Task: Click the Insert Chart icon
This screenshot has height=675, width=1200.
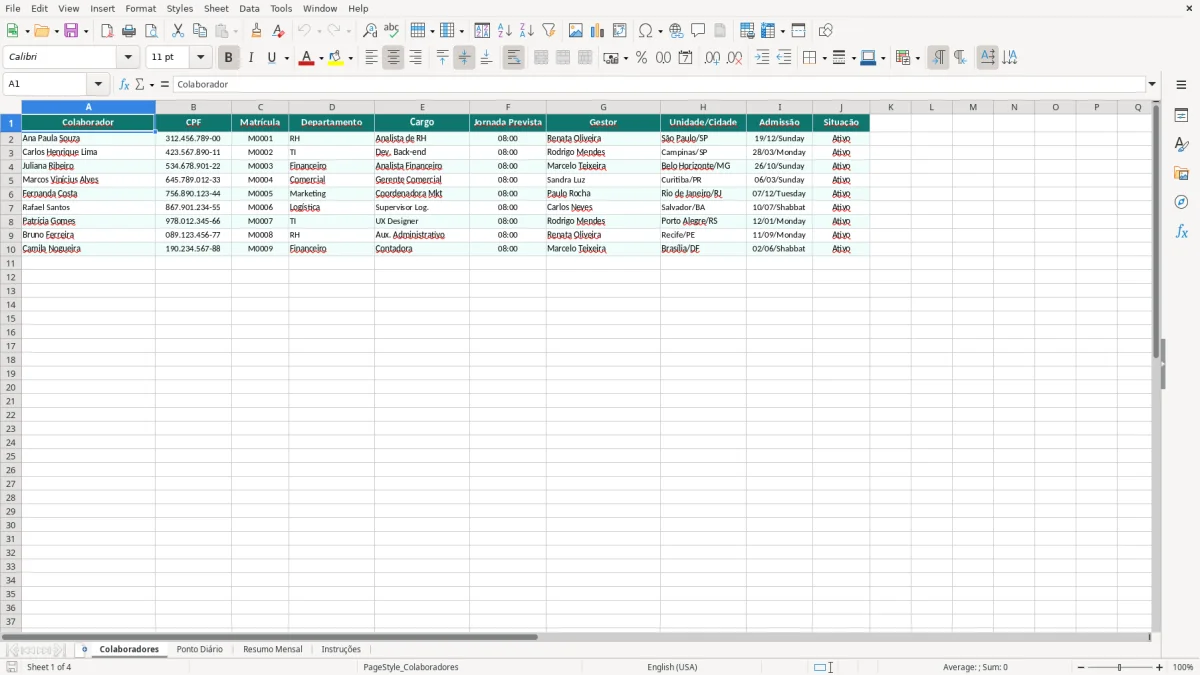Action: click(598, 31)
